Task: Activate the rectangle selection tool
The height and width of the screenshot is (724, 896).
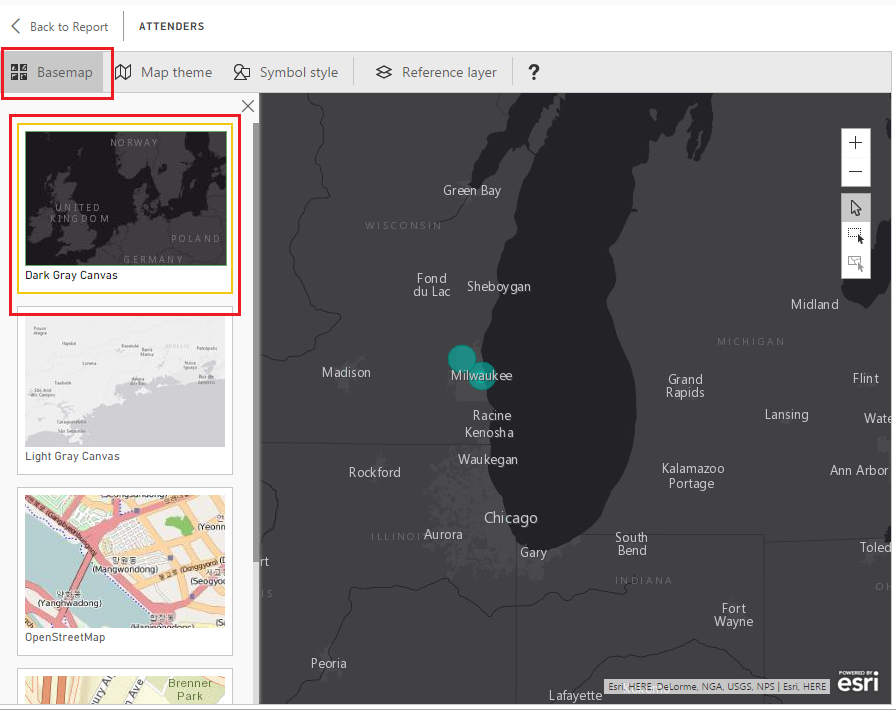Action: 855,235
